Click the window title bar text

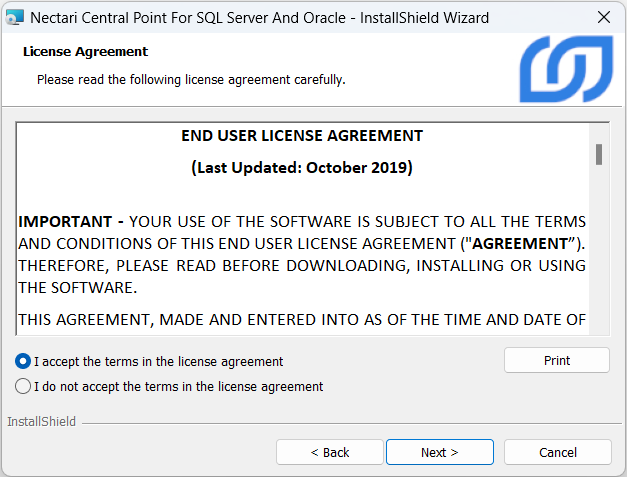click(260, 17)
